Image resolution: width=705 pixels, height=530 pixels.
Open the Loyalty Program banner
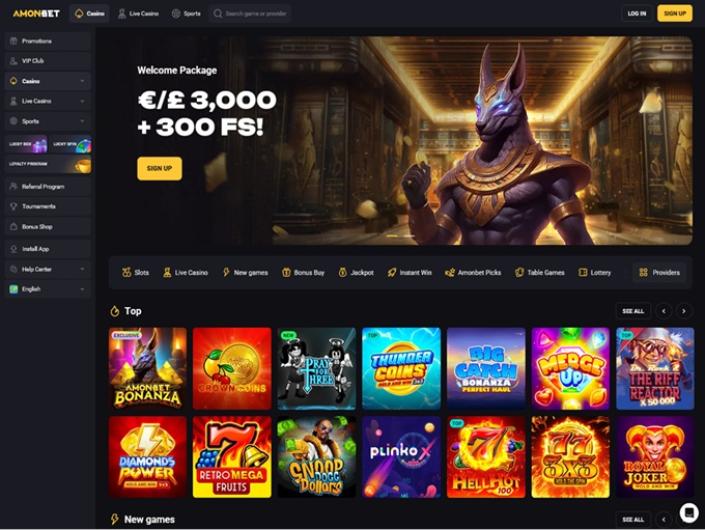[x=48, y=165]
